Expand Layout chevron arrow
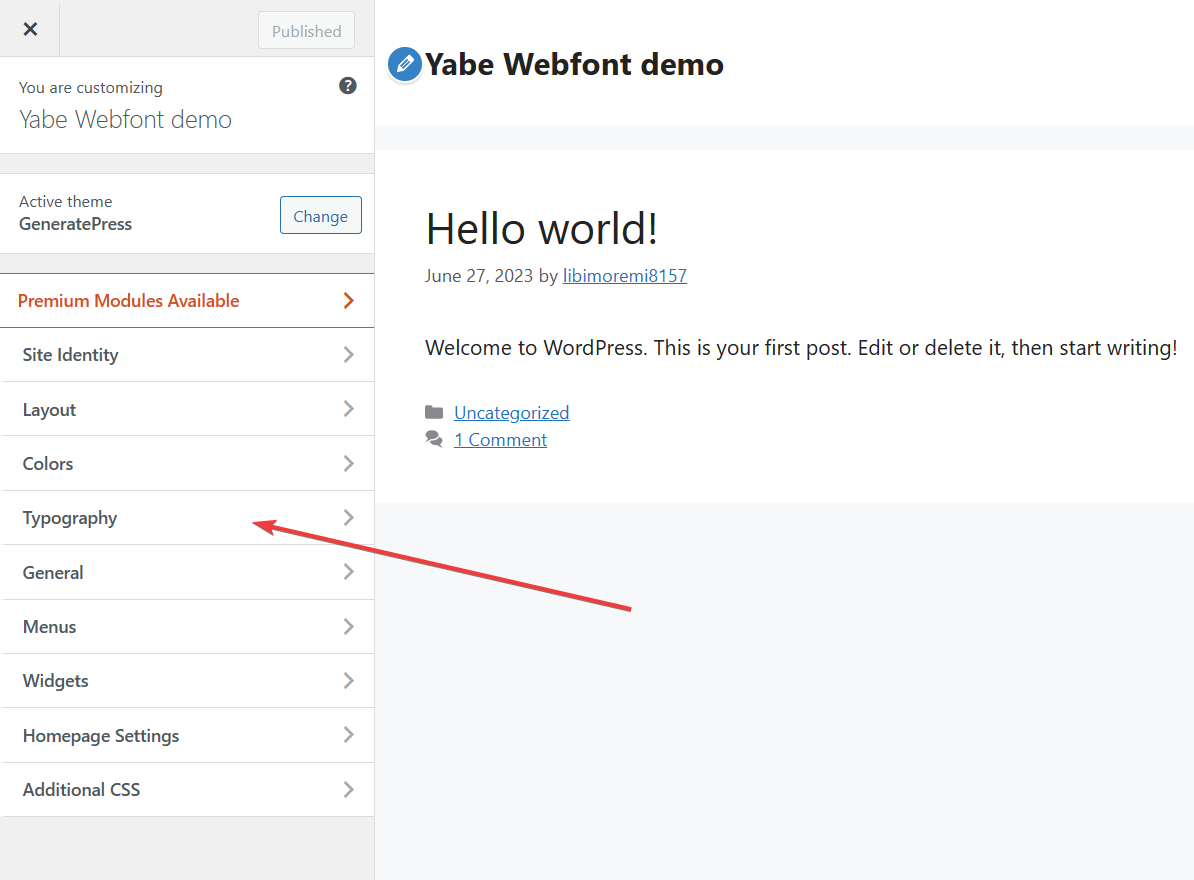1194x880 pixels. 349,409
